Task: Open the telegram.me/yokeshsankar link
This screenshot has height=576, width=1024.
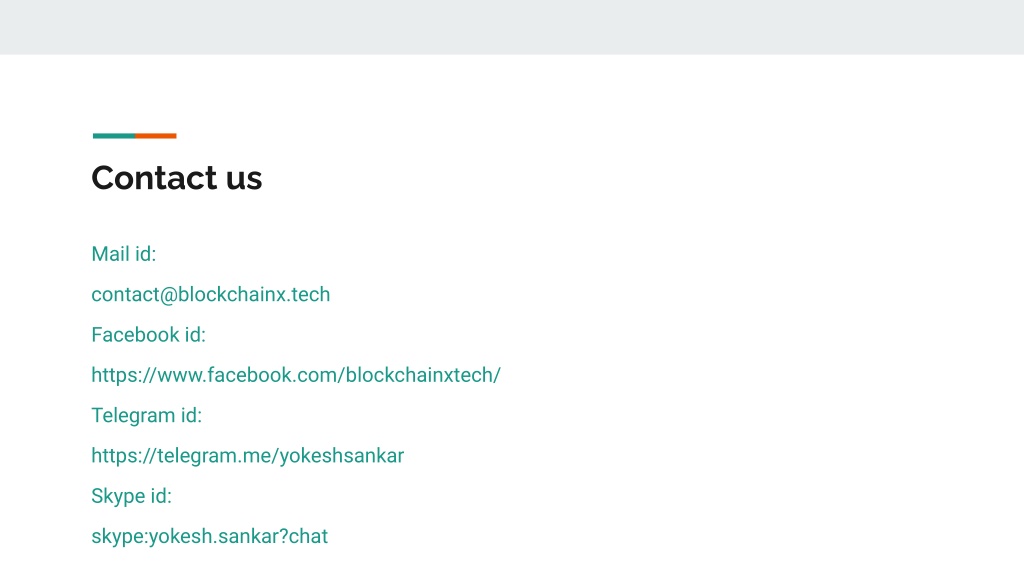Action: (248, 456)
